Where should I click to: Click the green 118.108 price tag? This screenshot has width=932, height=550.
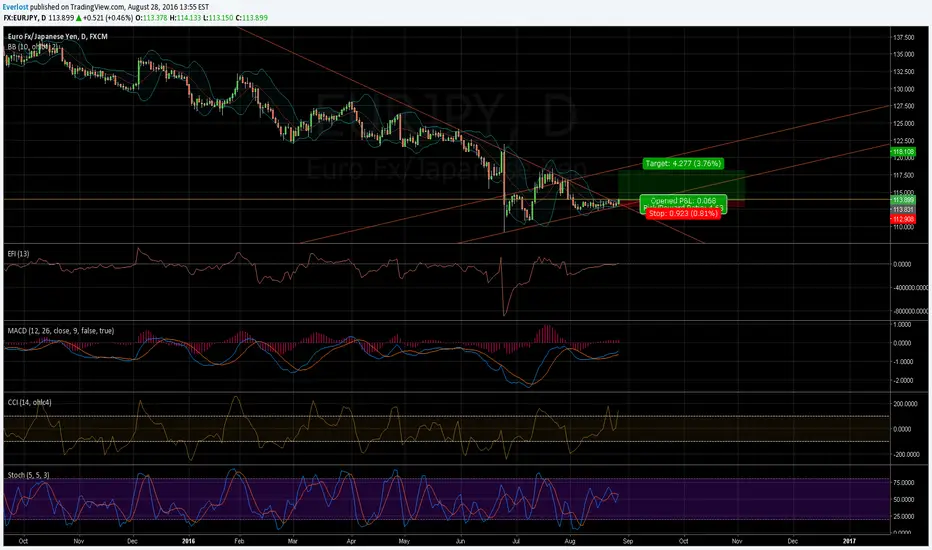pyautogui.click(x=903, y=152)
